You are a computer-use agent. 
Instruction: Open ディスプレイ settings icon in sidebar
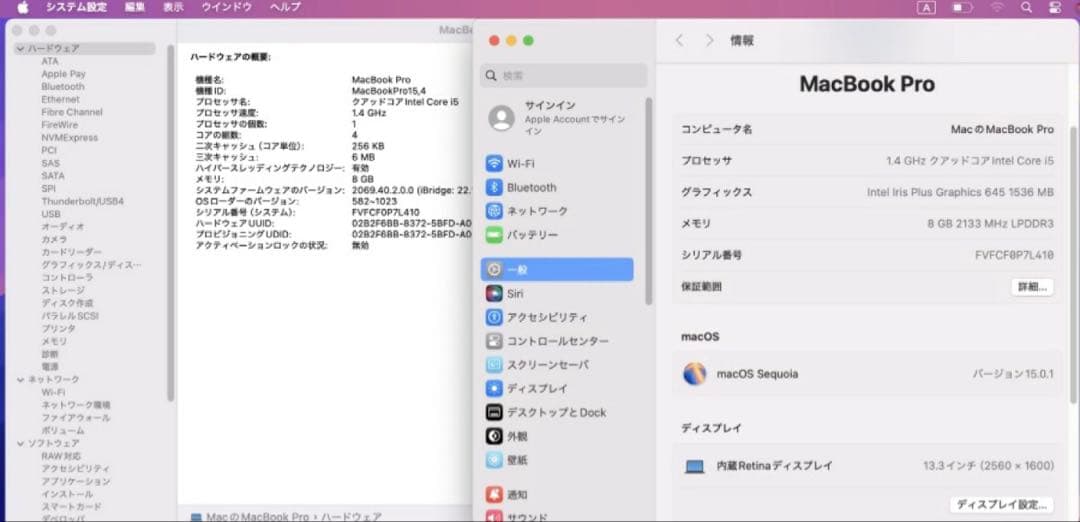click(494, 388)
